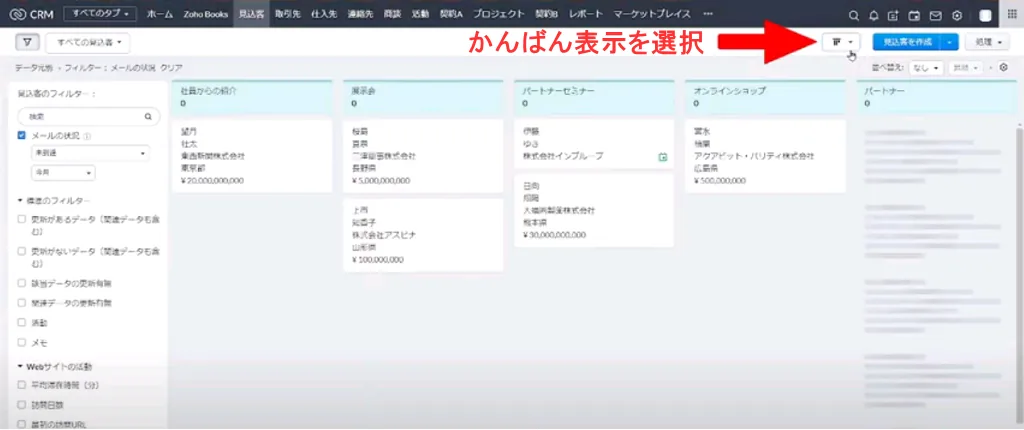Click the kanban view icon
This screenshot has height=430, width=1024.
click(837, 42)
